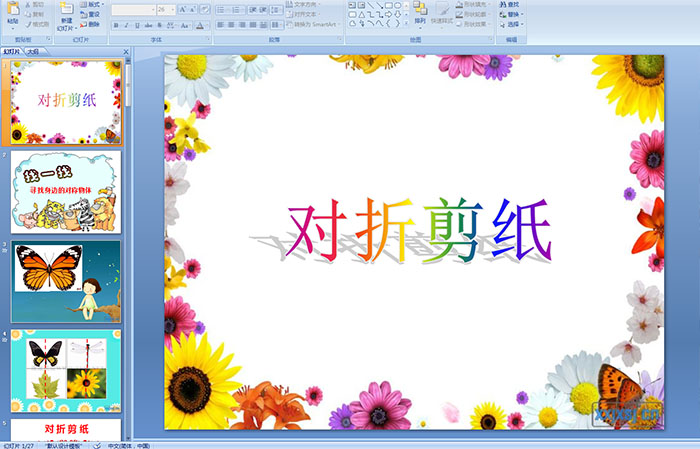Select the Right Arrow shape
The height and width of the screenshot is (449, 700).
[x=388, y=14]
